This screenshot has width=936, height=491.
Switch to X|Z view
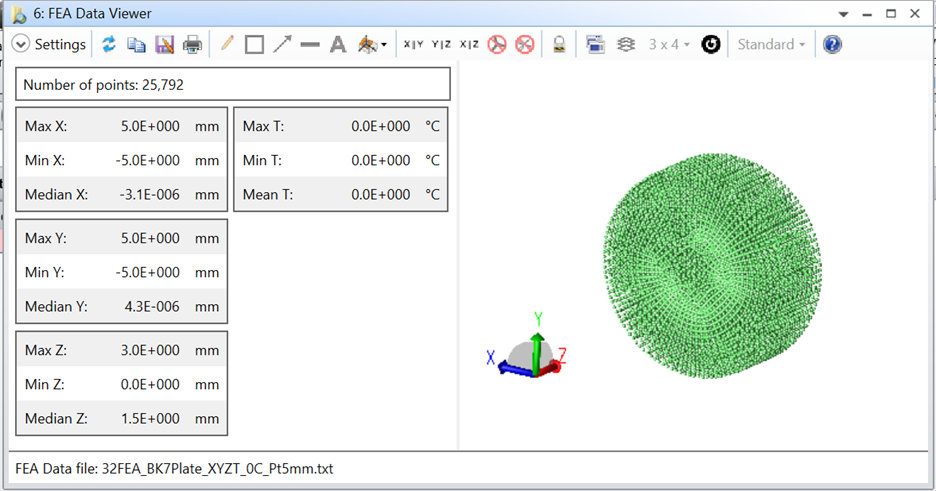pyautogui.click(x=469, y=44)
